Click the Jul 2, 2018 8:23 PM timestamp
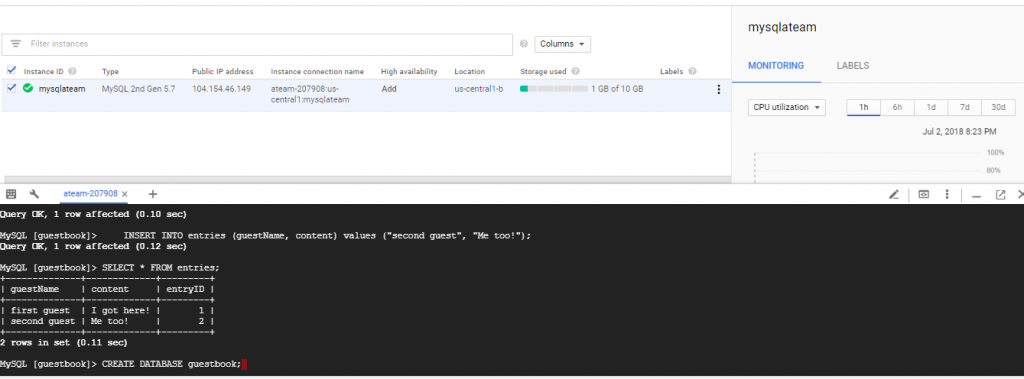The image size is (1024, 379). point(959,131)
